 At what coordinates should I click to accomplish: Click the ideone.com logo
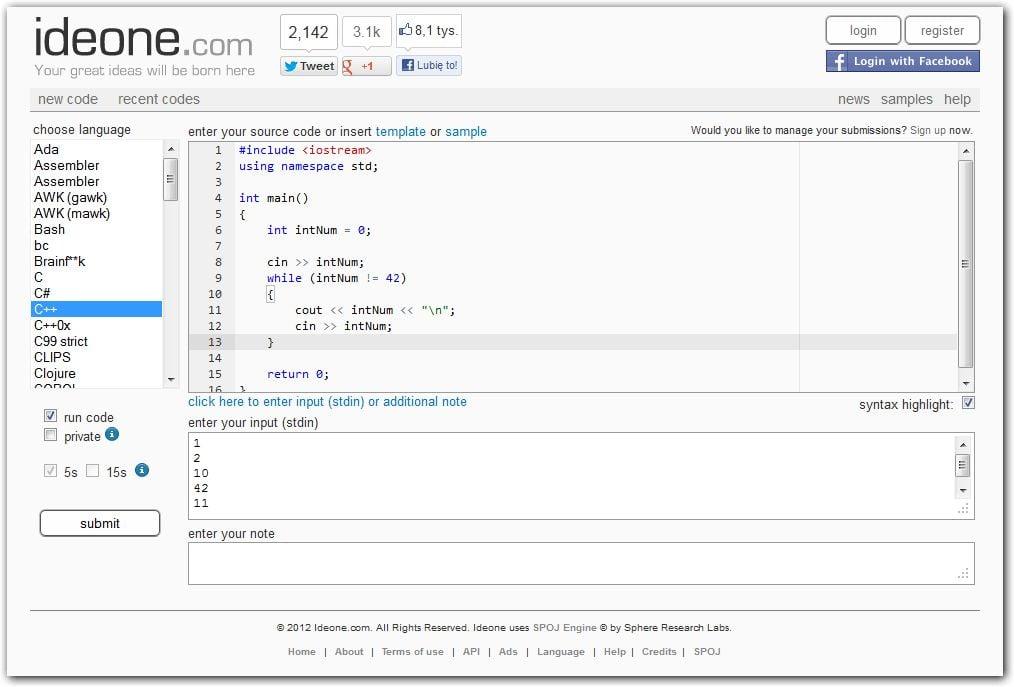(x=143, y=41)
